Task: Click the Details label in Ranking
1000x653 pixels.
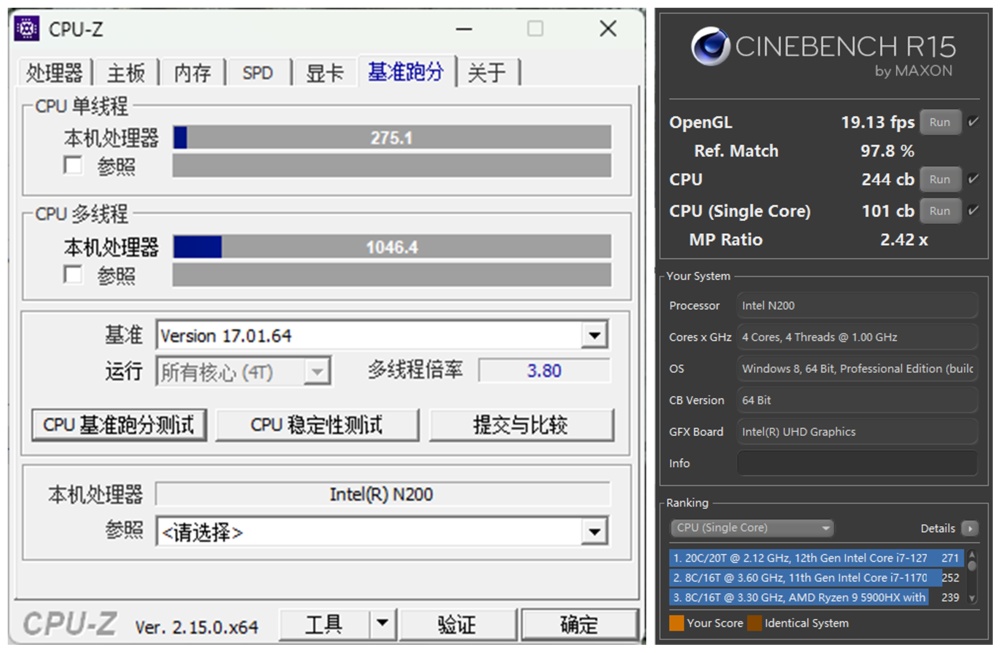Action: tap(938, 528)
